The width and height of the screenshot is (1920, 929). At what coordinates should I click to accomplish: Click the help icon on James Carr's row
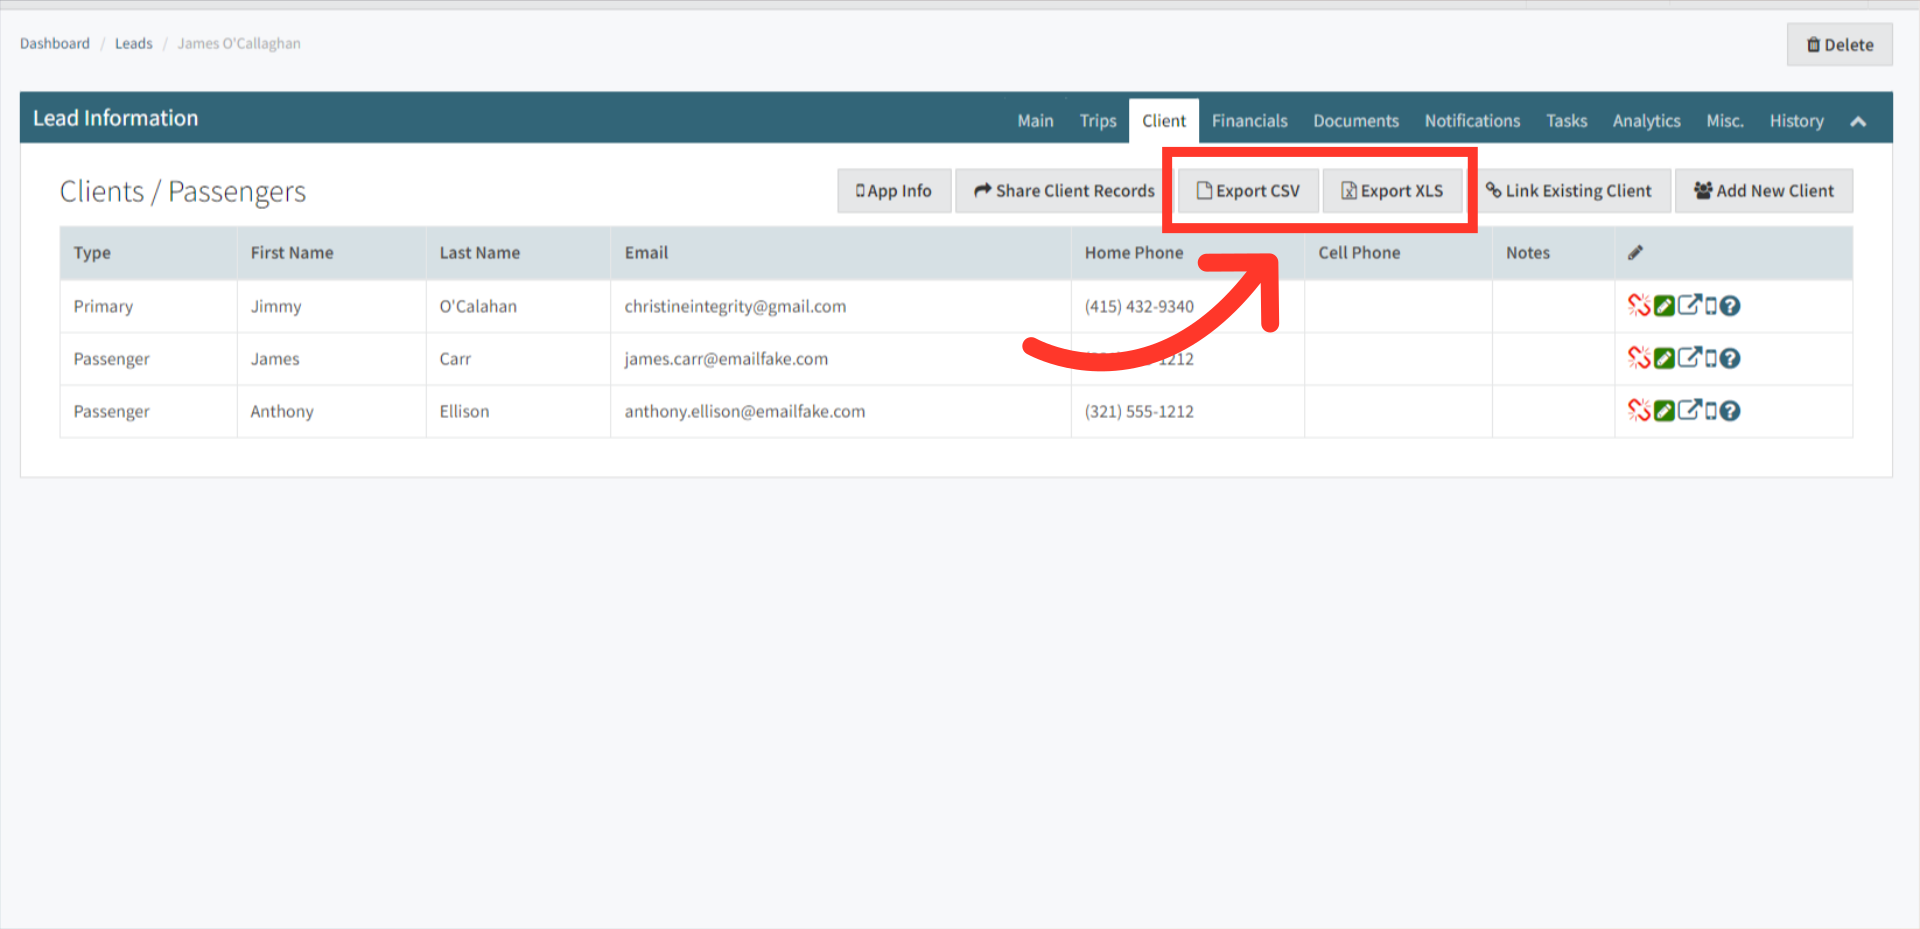1731,358
